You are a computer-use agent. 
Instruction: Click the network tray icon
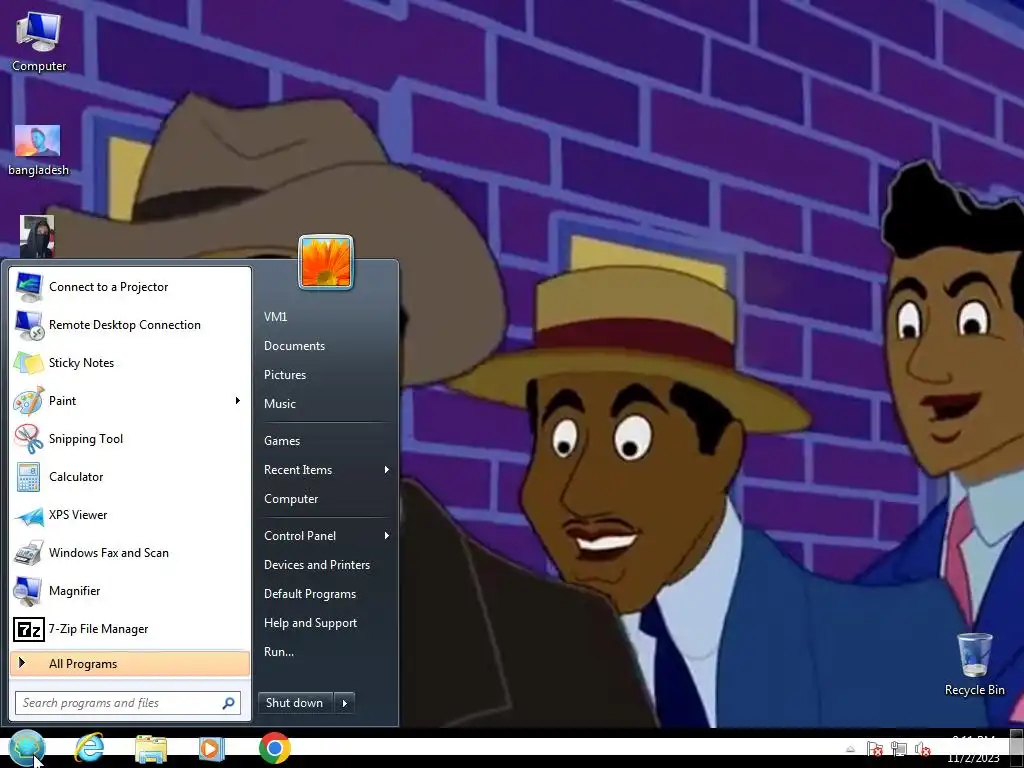[899, 749]
